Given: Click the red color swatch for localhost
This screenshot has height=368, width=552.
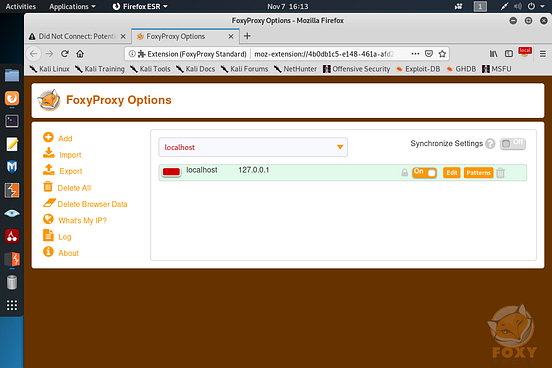Looking at the screenshot, I should pyautogui.click(x=171, y=172).
